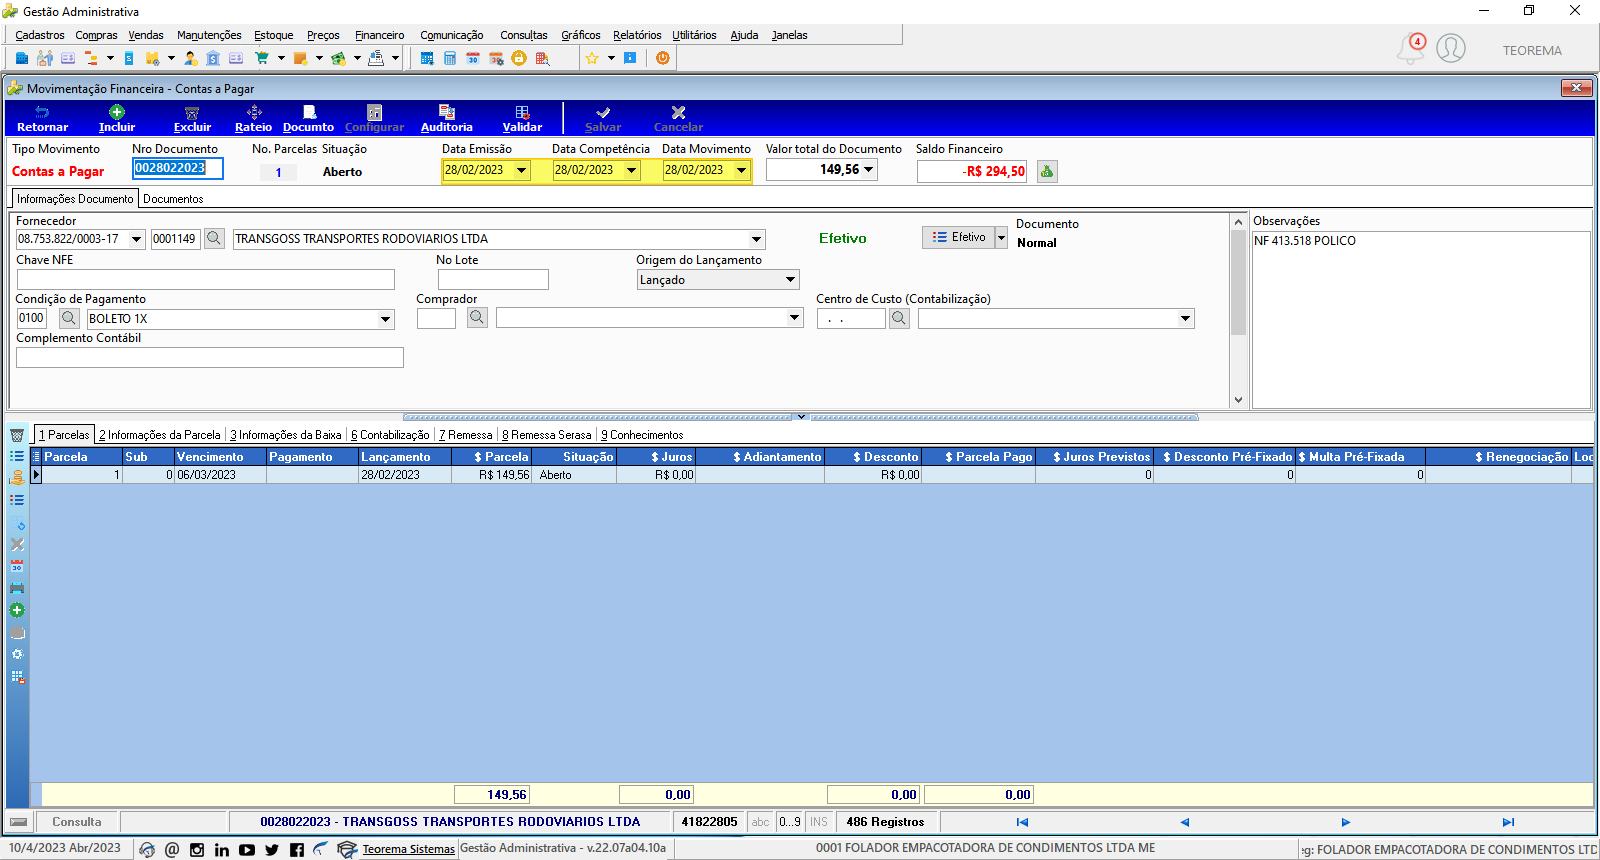Switch to the Contabilização tab
Image resolution: width=1600 pixels, height=860 pixels.
coord(390,435)
